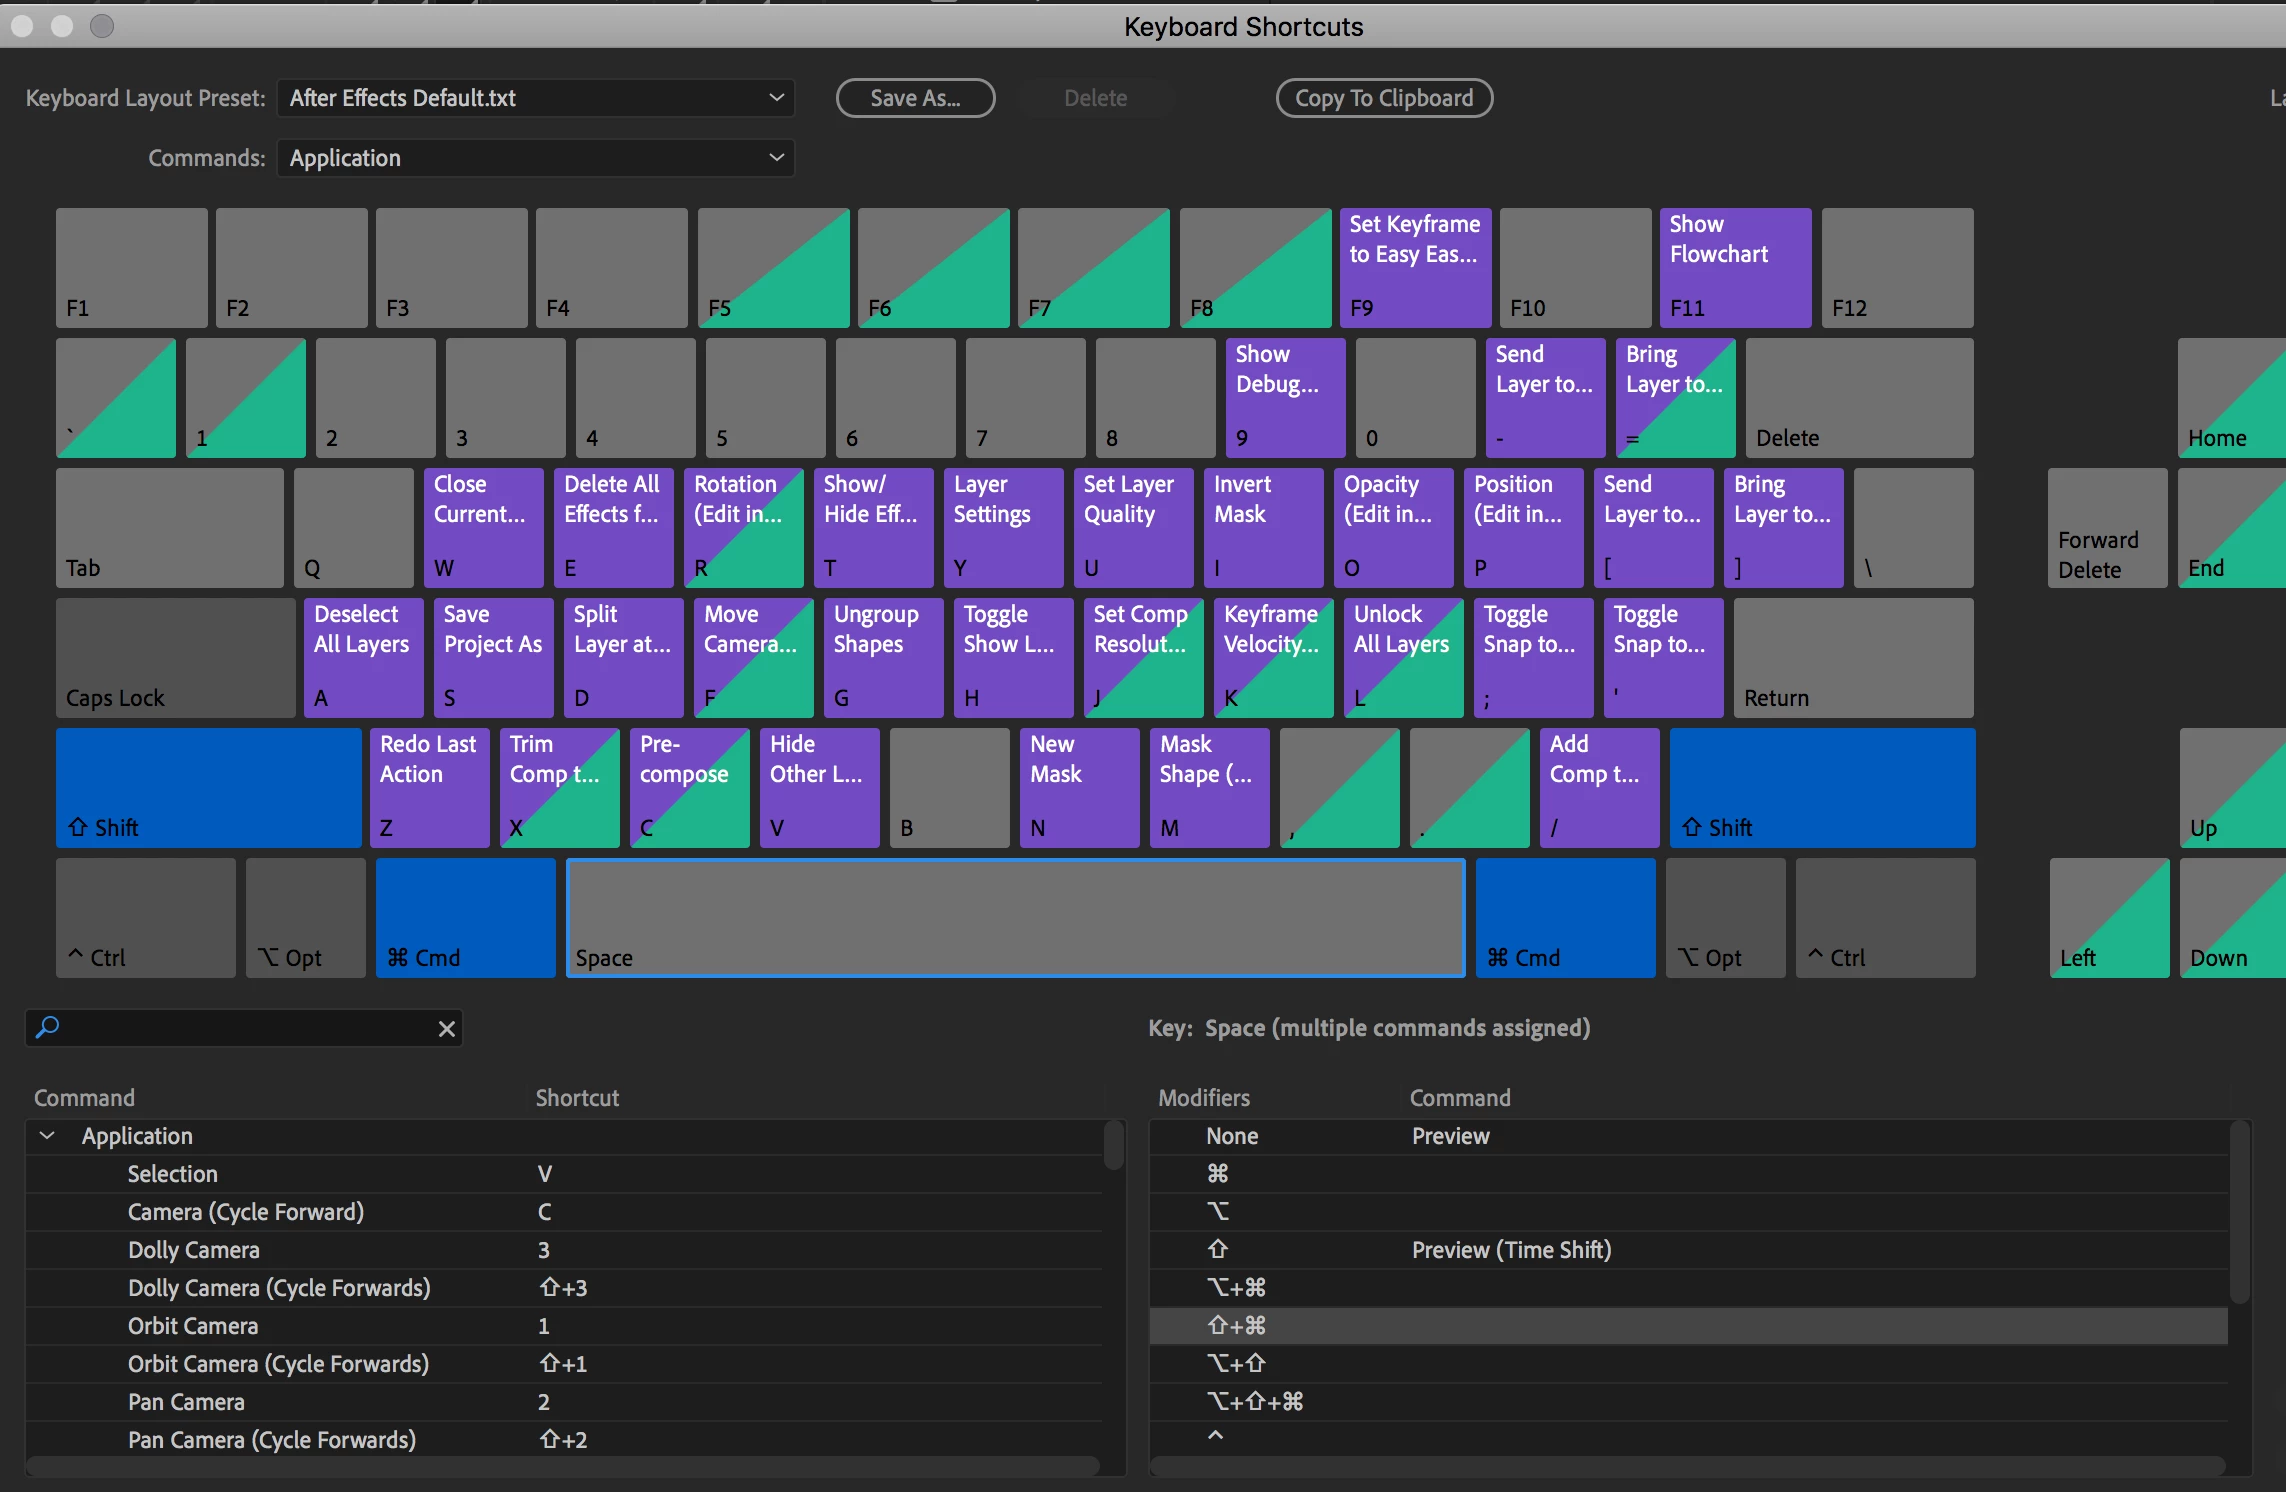Select the Preview (Time Shift) modifier row
Screen dimensions: 2286x1492
coord(1510,1249)
